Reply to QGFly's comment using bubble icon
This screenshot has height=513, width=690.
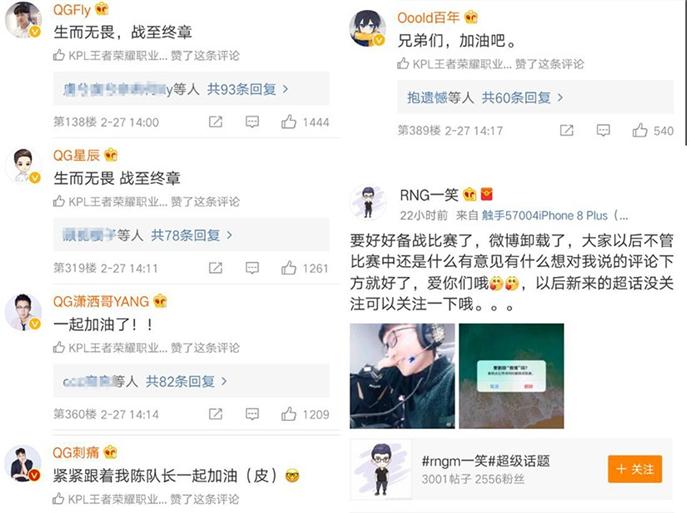point(252,122)
